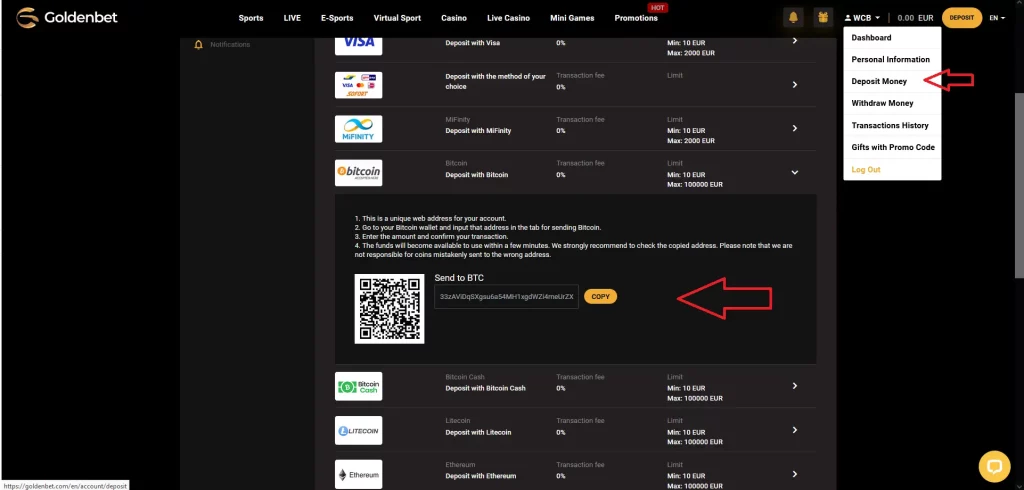Click the 'Deposit with Ethereum' text
This screenshot has height=490, width=1024.
pos(481,476)
